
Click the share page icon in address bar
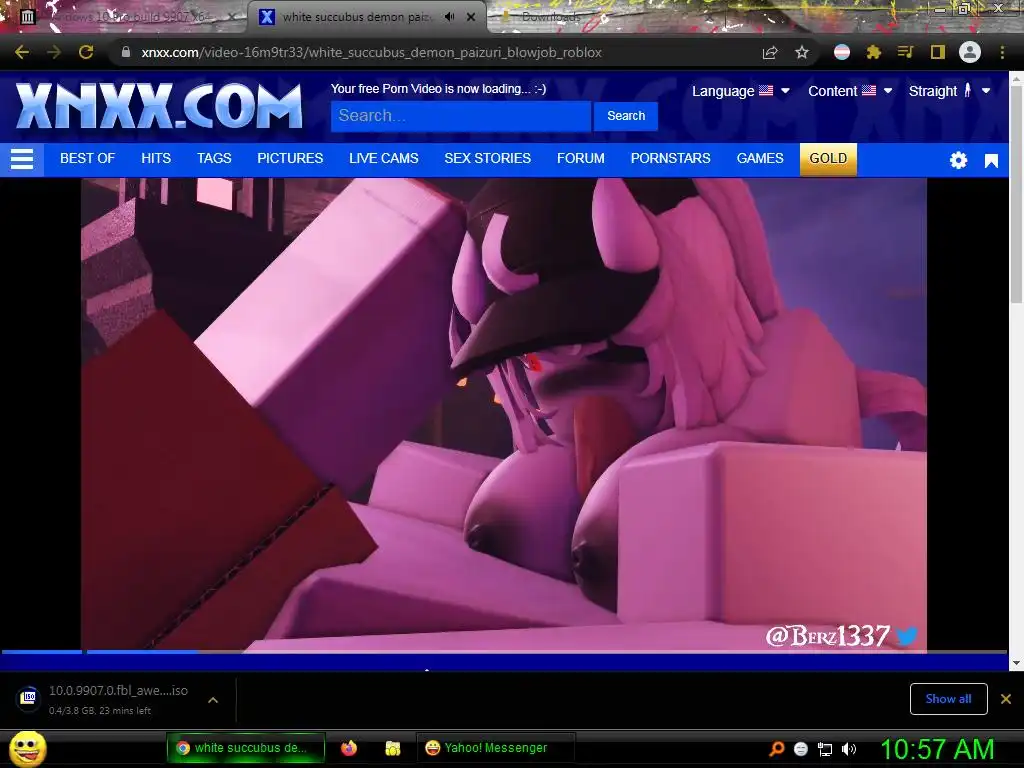(x=770, y=52)
